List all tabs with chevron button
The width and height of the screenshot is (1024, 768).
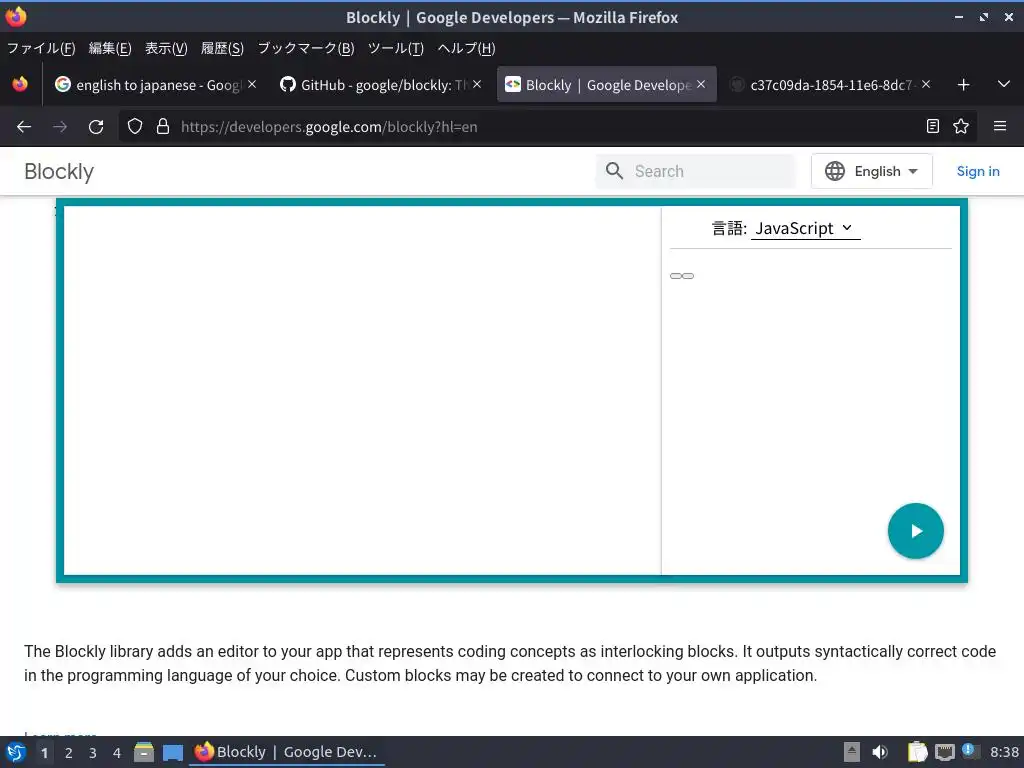1004,84
